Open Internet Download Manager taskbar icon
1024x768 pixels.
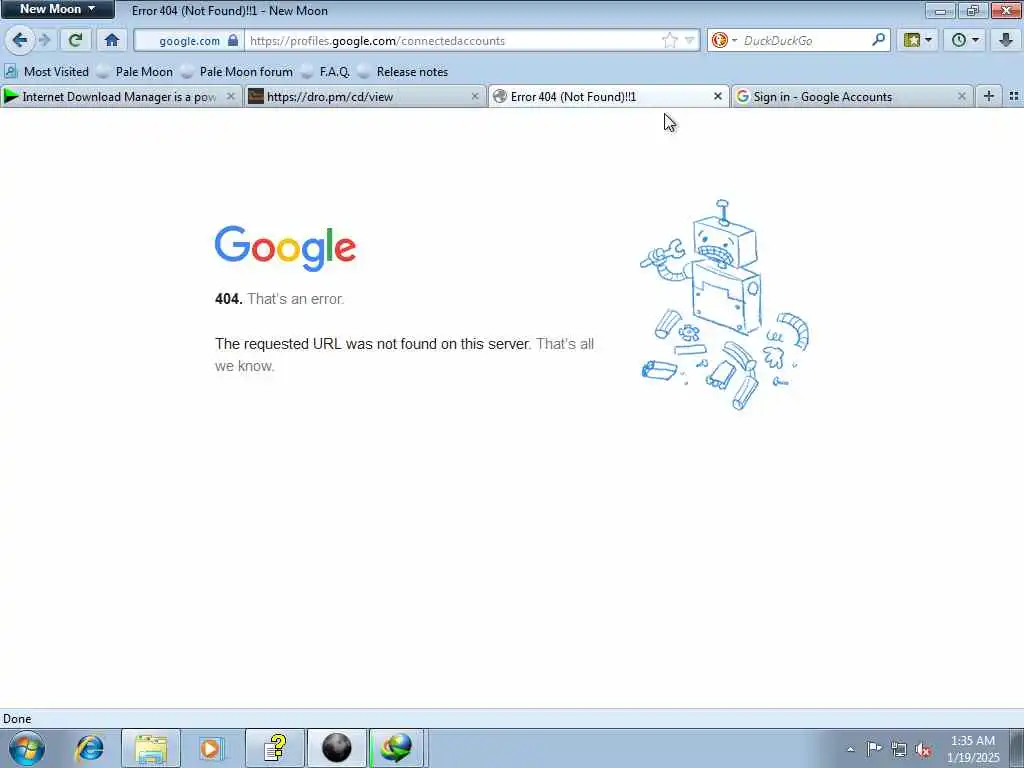tap(397, 748)
